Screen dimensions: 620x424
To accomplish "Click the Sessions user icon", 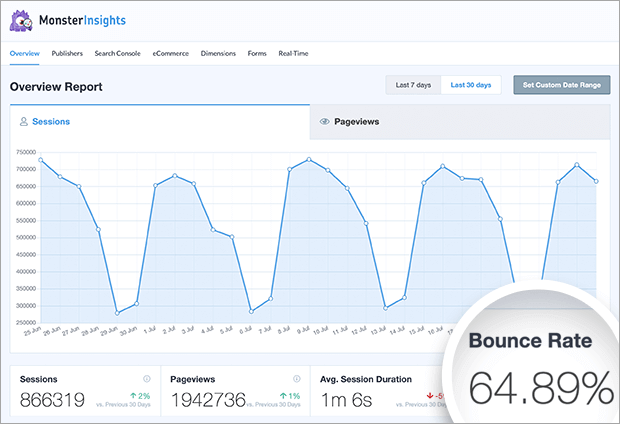I will click(x=24, y=122).
